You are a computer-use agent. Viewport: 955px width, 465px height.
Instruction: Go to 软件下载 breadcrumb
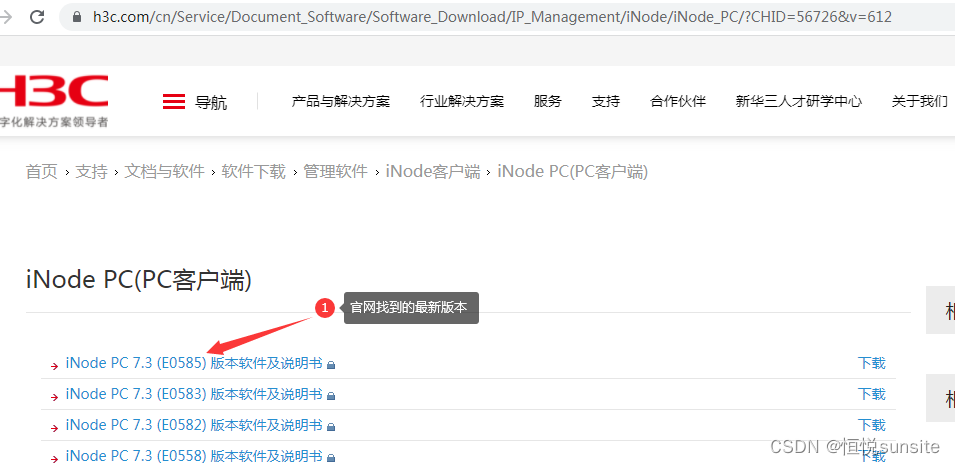[x=253, y=172]
